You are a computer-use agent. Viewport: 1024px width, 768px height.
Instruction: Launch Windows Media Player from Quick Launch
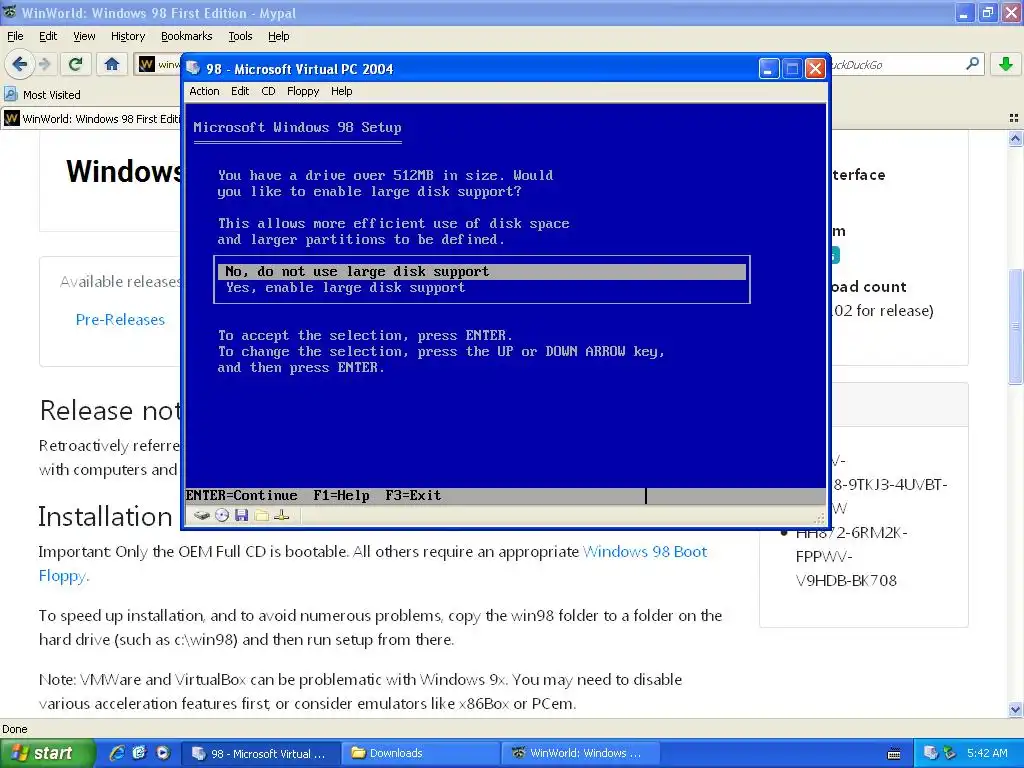(x=163, y=753)
